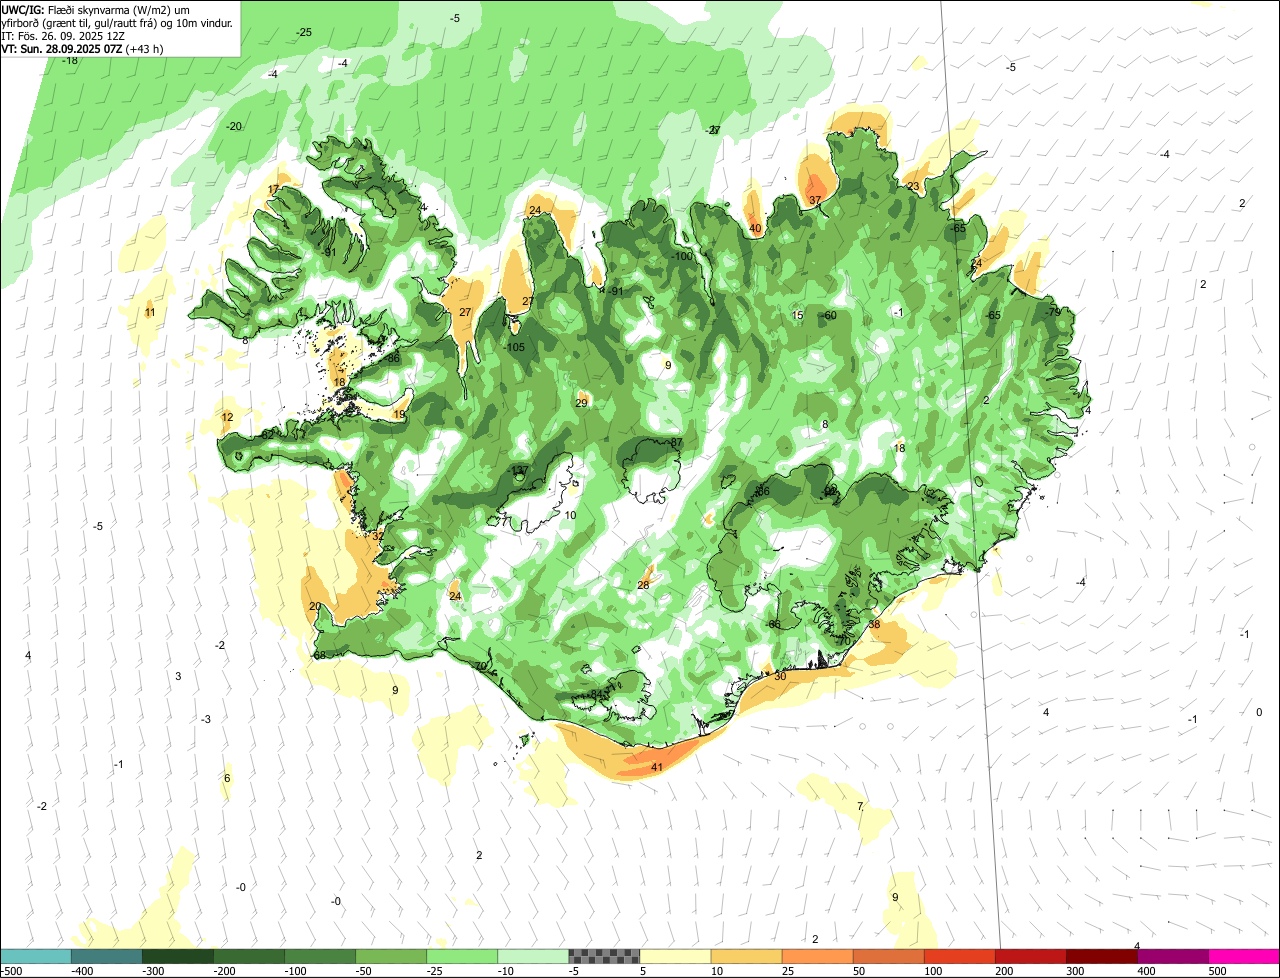This screenshot has height=978, width=1280.
Task: Click the '40' value on the map
Action: click(755, 228)
